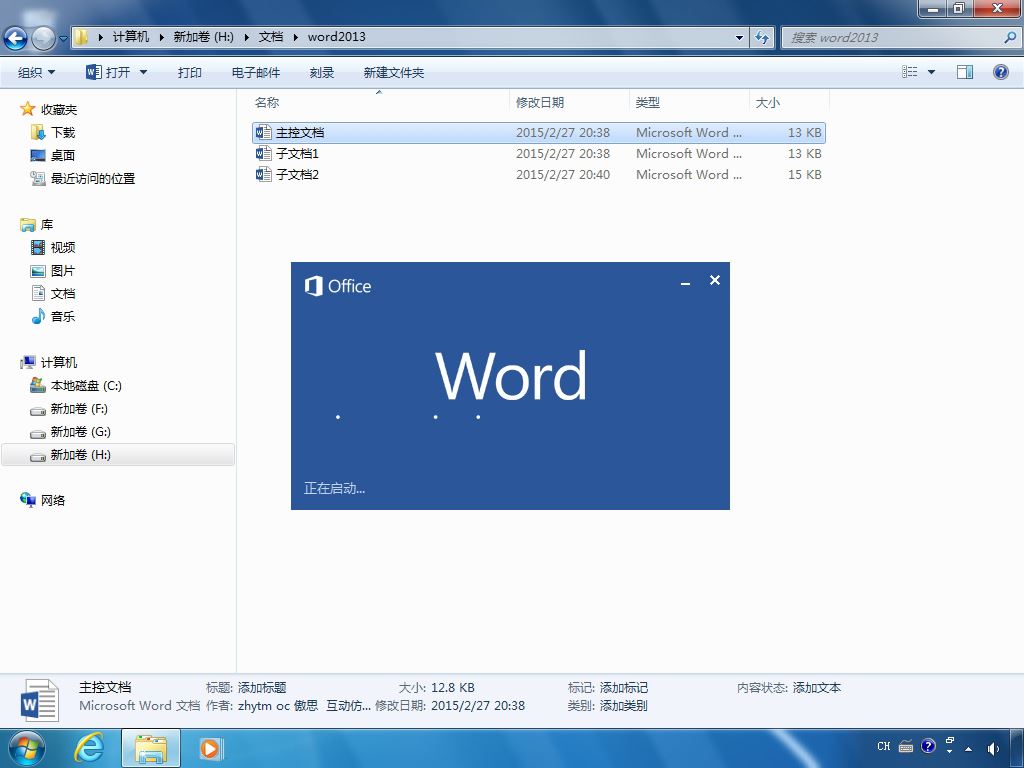Select 计算机 in the navigation pane
The image size is (1024, 768).
59,362
